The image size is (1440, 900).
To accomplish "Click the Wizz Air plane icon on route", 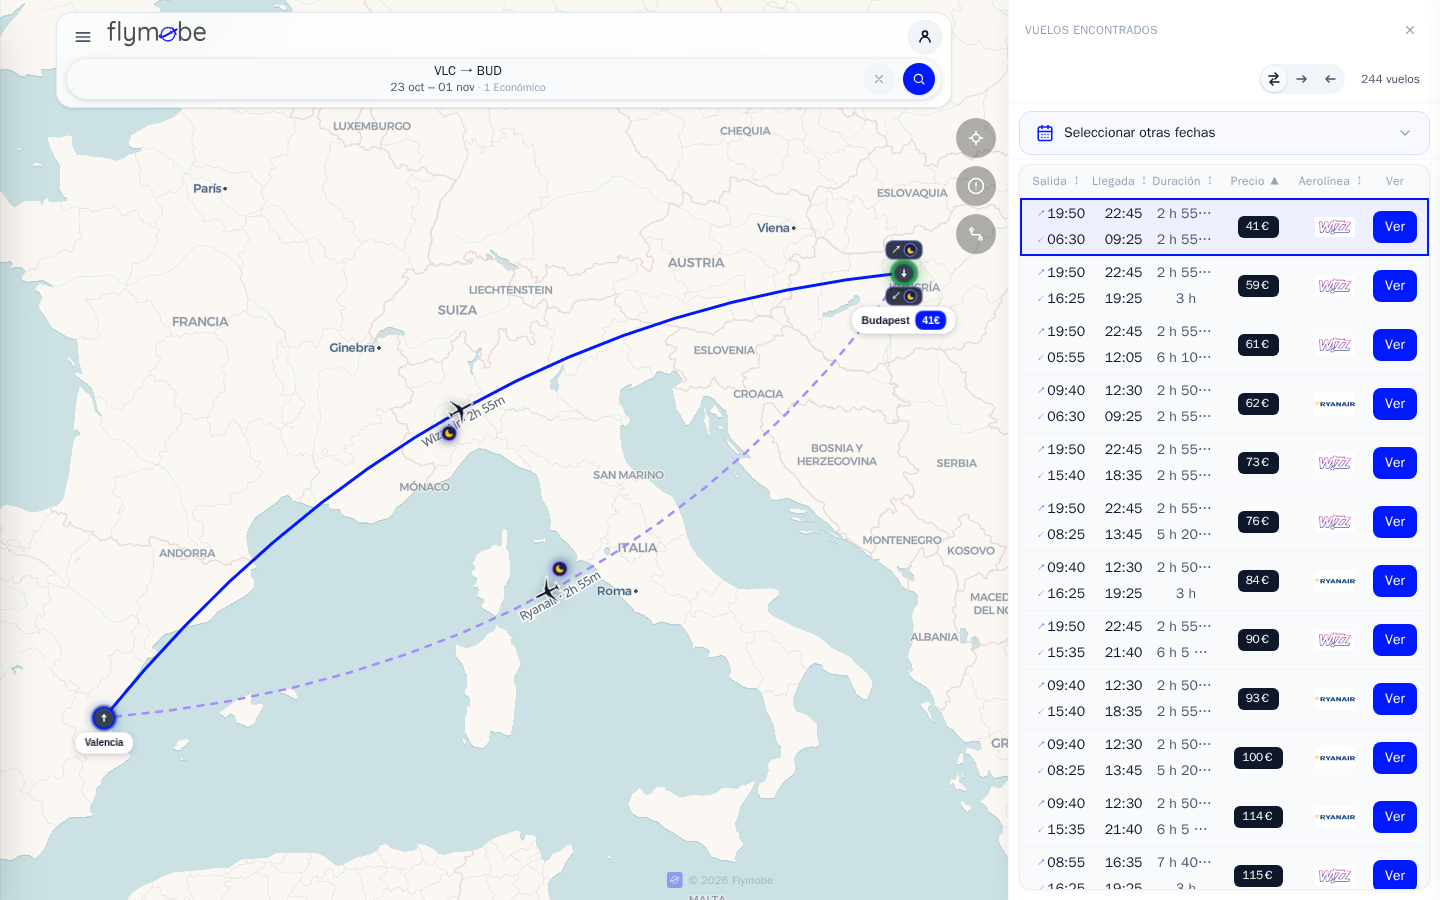I will (459, 410).
